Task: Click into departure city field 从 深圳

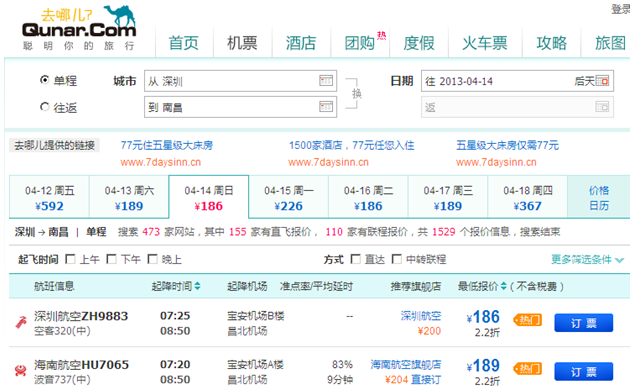Action: (x=240, y=81)
